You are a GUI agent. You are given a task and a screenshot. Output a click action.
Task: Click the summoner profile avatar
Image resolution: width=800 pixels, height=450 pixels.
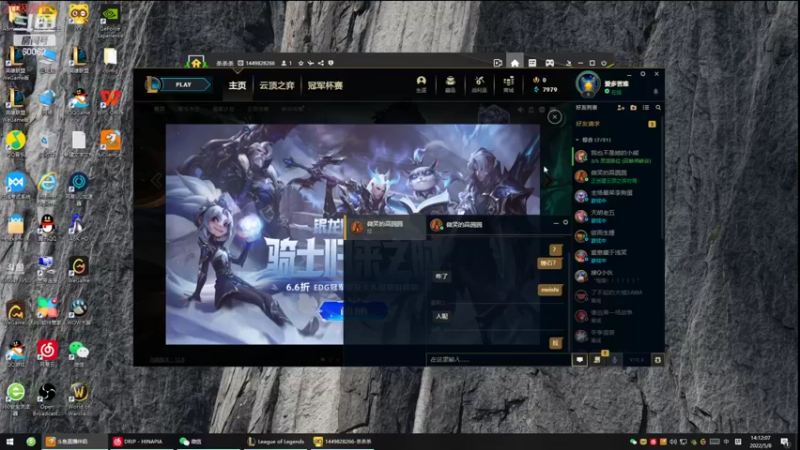(588, 85)
